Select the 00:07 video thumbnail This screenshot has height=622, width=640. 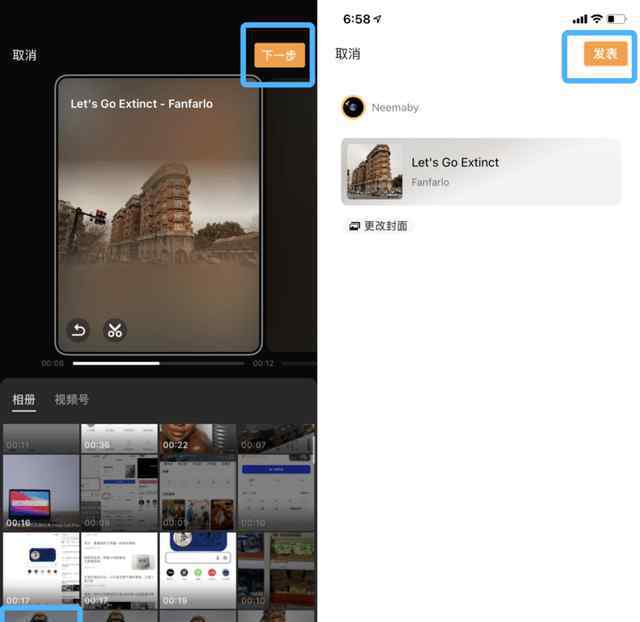(x=276, y=439)
